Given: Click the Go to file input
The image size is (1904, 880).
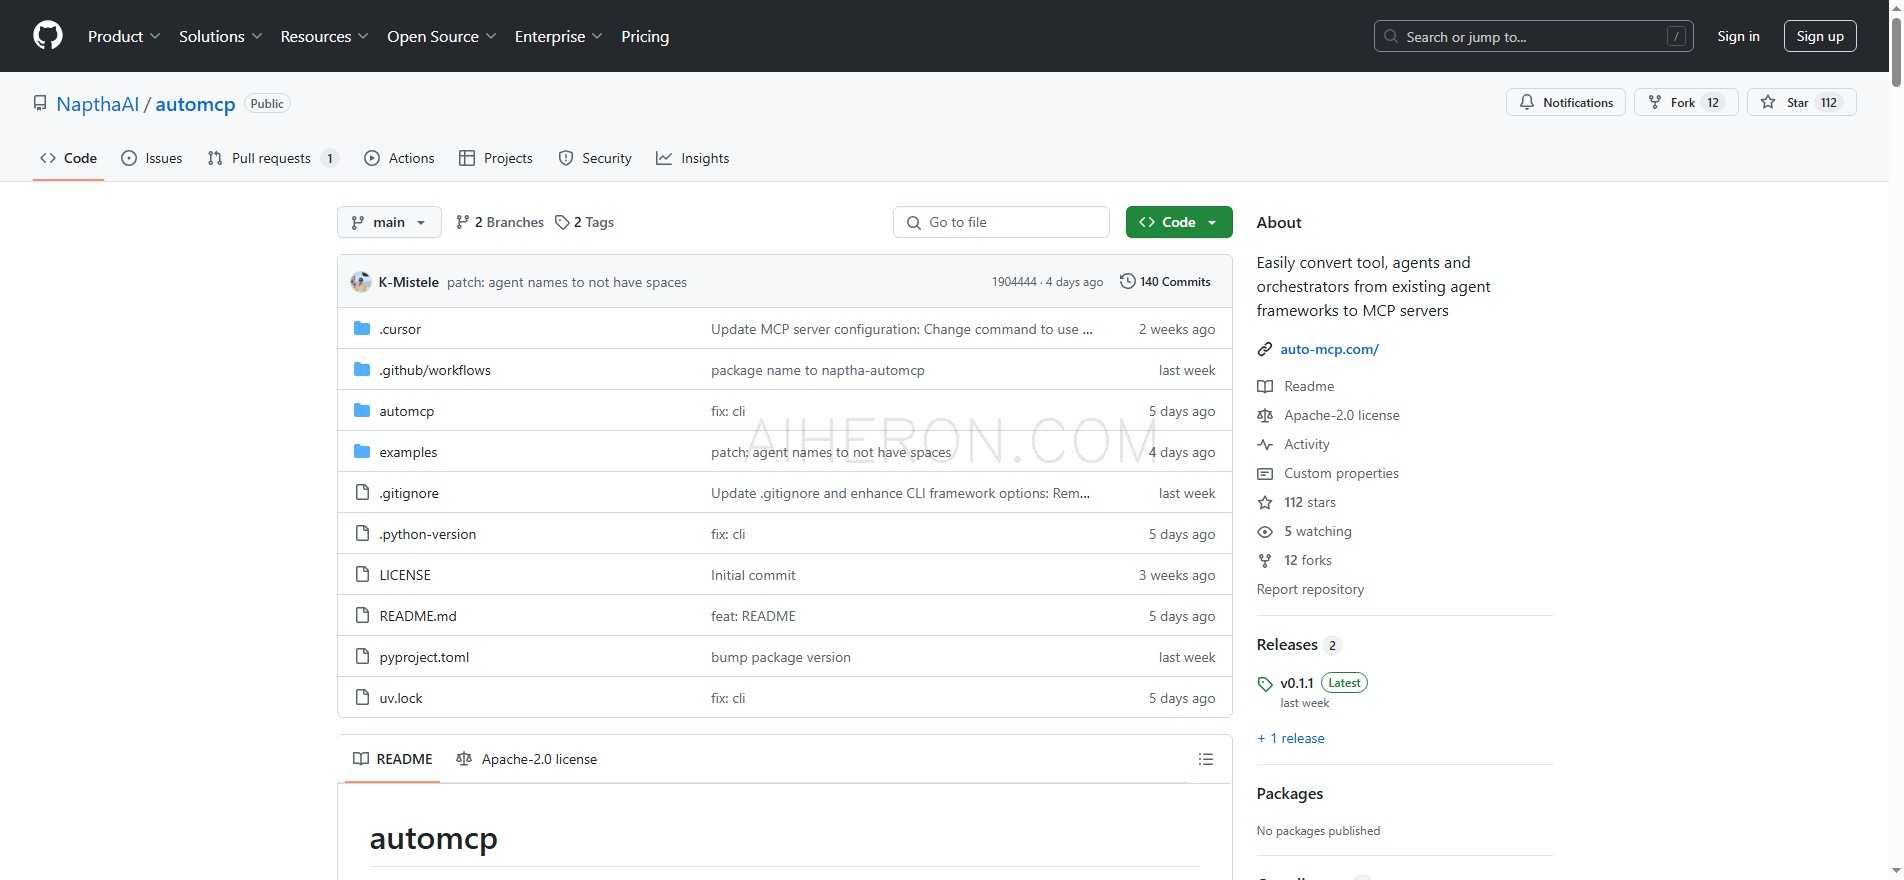Looking at the screenshot, I should point(1001,222).
